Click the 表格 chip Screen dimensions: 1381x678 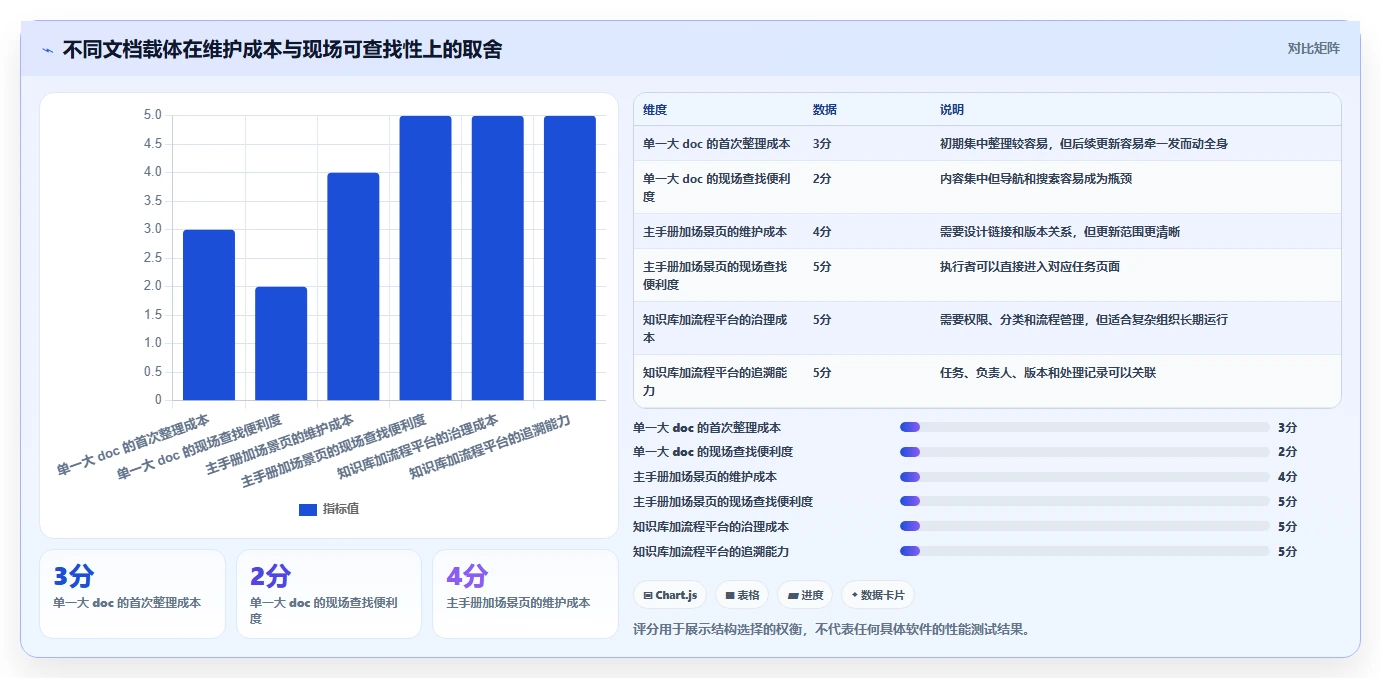click(x=743, y=595)
